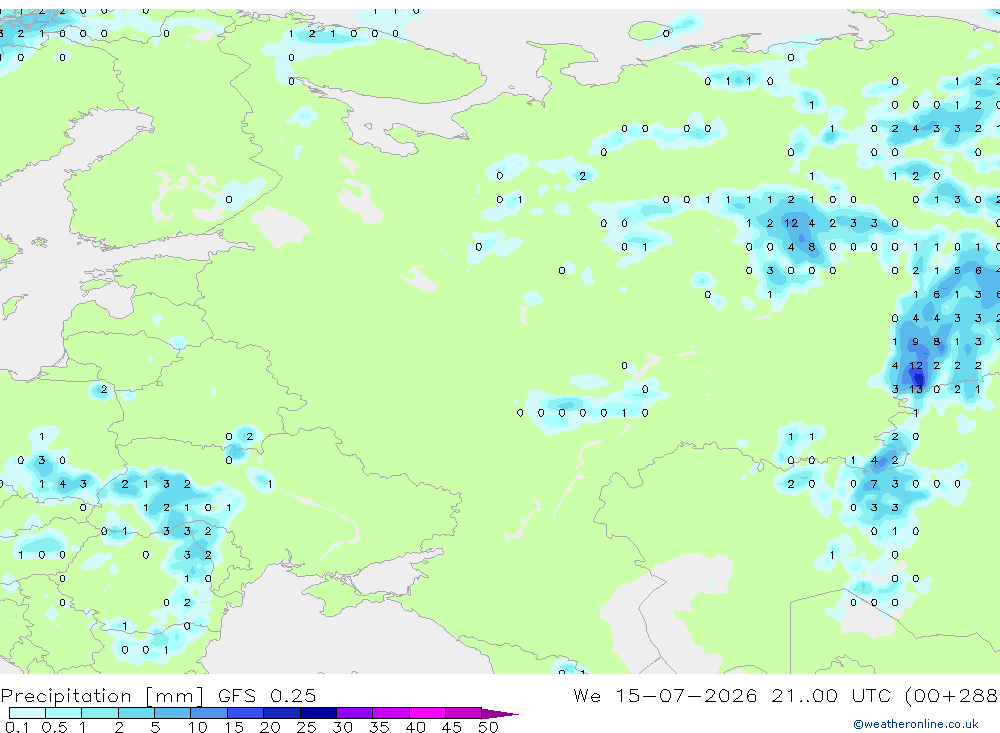This screenshot has width=1000, height=733.
Task: Pick the 35–40 mm legend color swatch
Action: pyautogui.click(x=391, y=713)
